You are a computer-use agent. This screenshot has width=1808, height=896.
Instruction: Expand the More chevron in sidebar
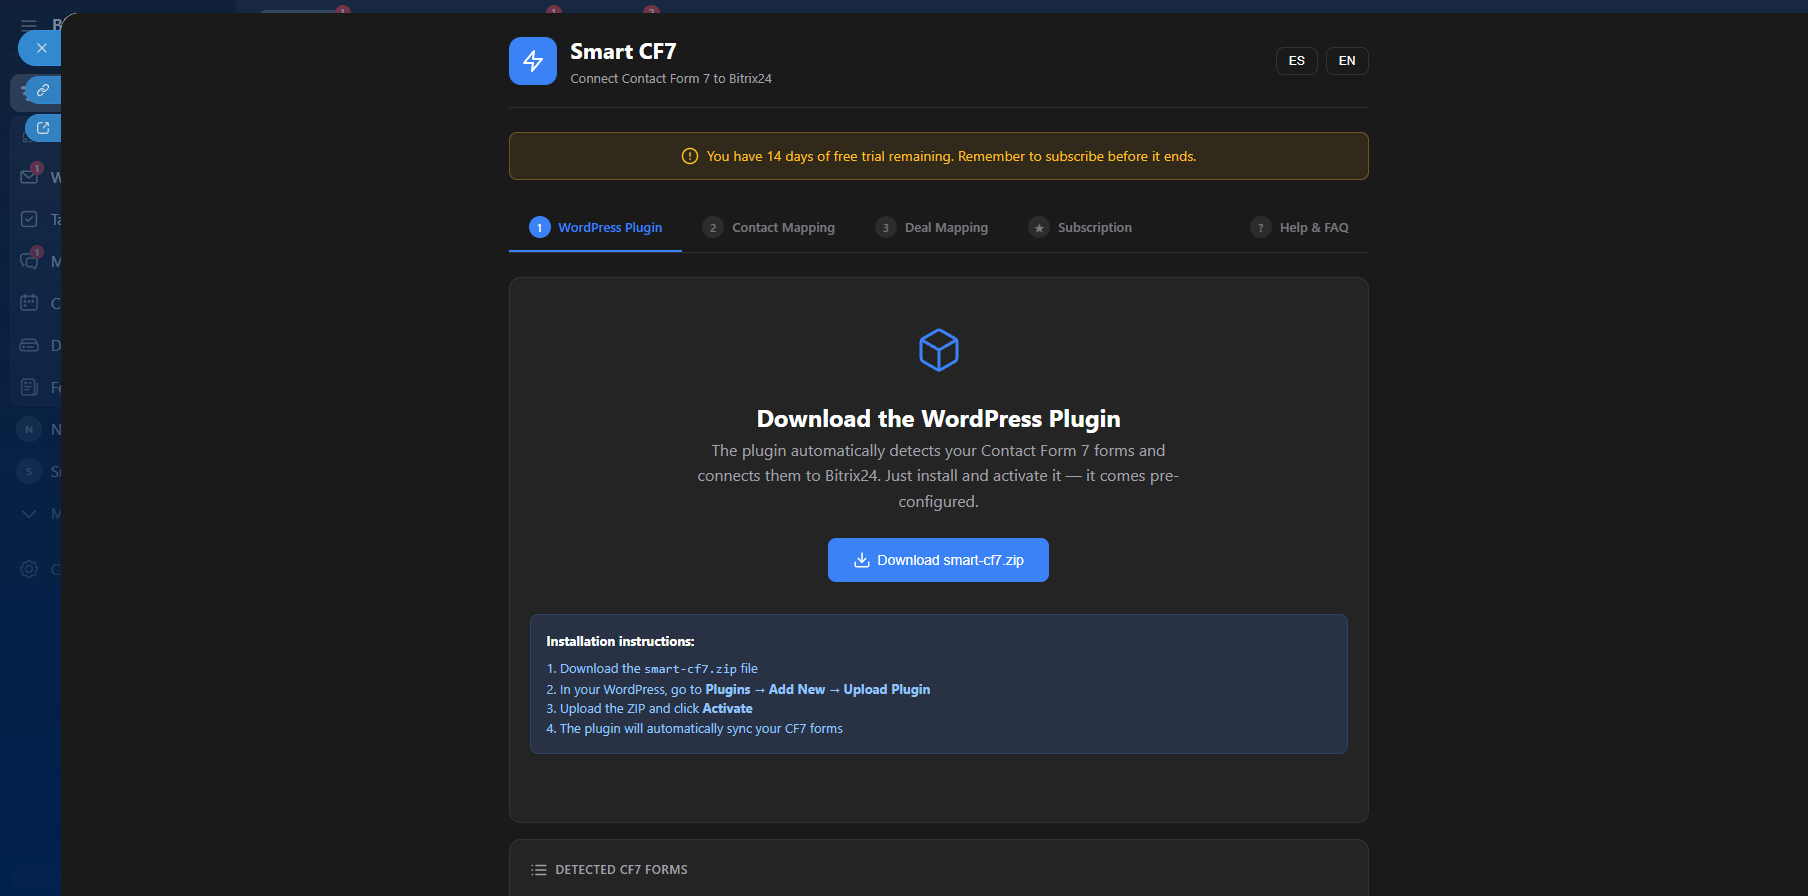click(29, 513)
